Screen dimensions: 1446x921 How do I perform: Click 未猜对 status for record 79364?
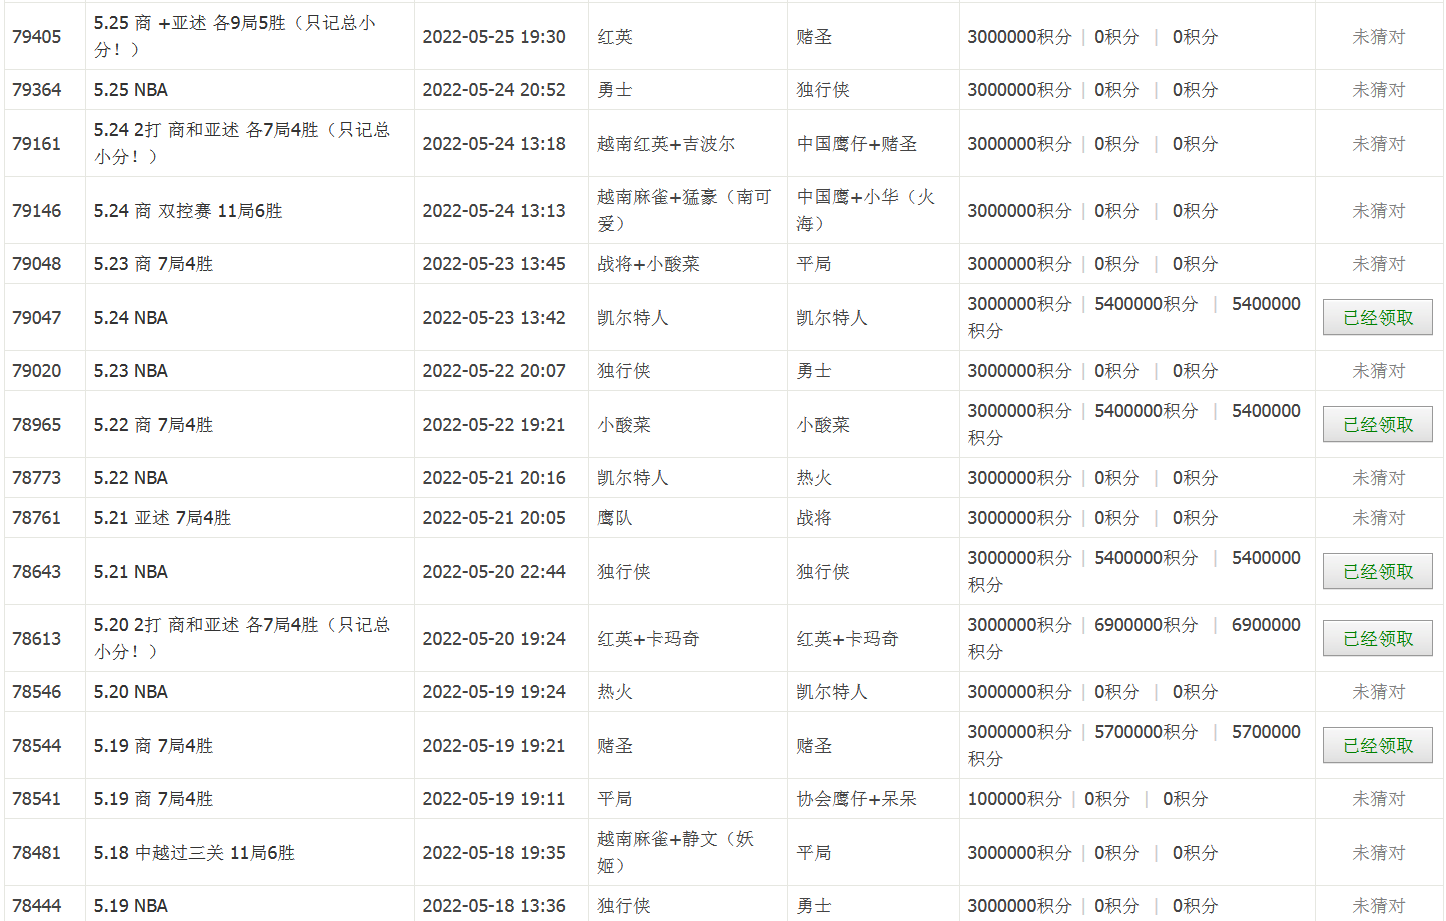coord(1377,89)
